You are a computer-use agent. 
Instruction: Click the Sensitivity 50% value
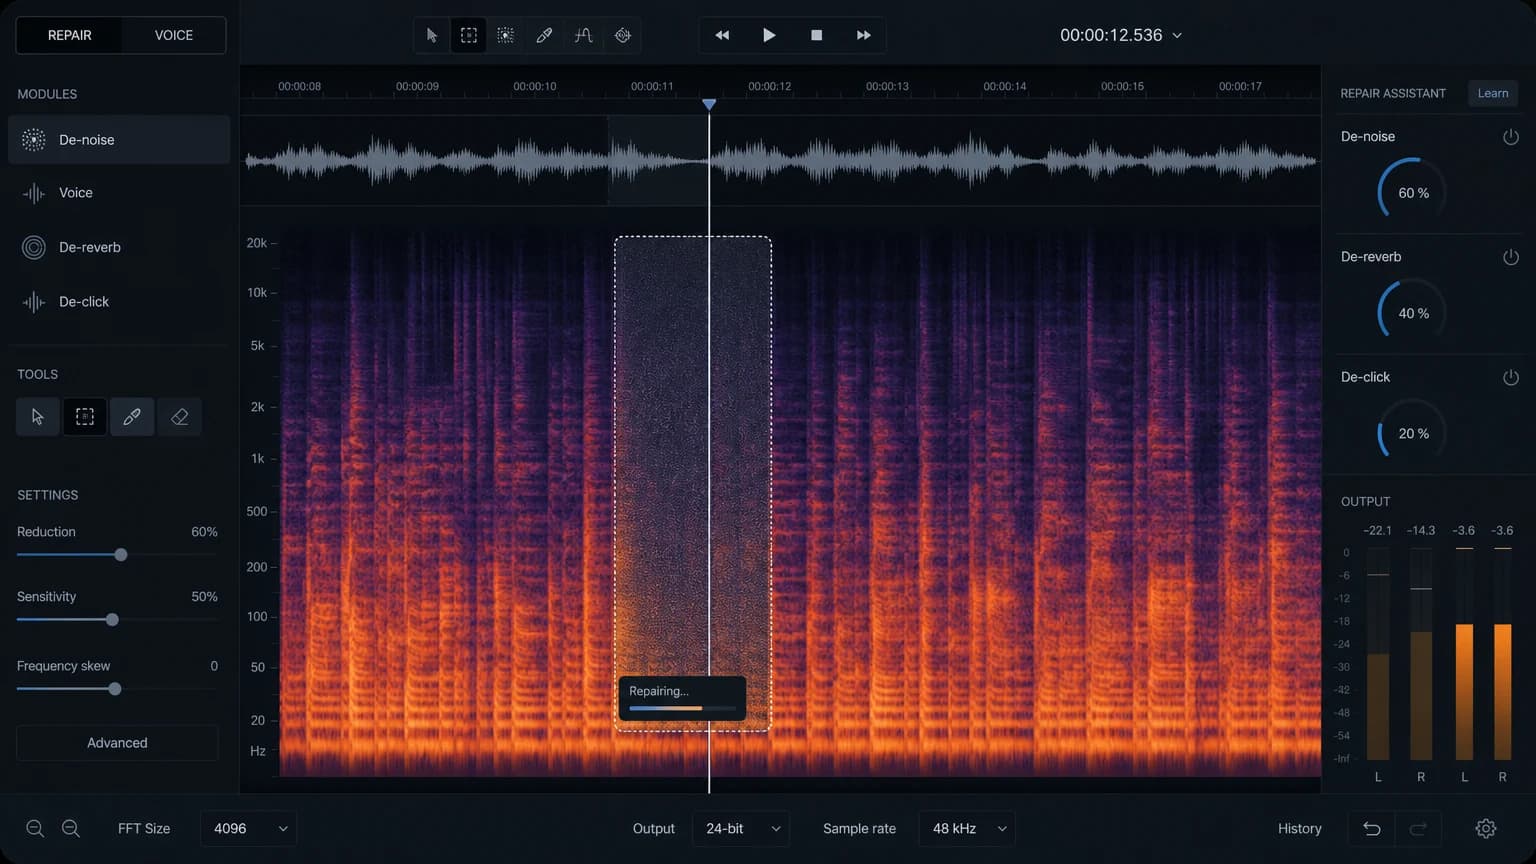coord(204,597)
